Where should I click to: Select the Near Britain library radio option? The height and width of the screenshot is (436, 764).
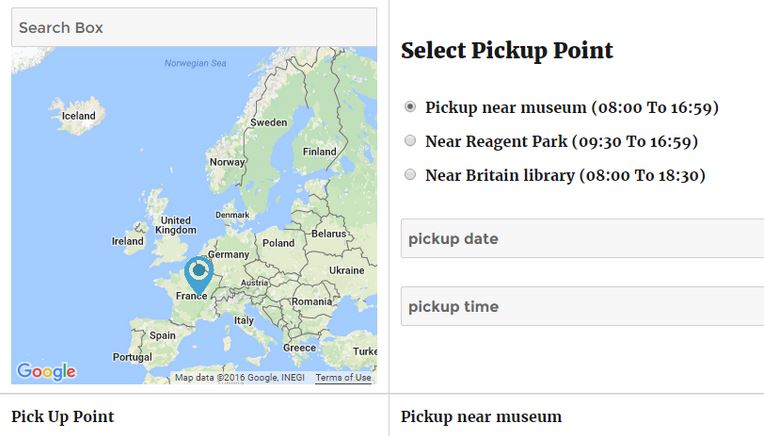410,174
